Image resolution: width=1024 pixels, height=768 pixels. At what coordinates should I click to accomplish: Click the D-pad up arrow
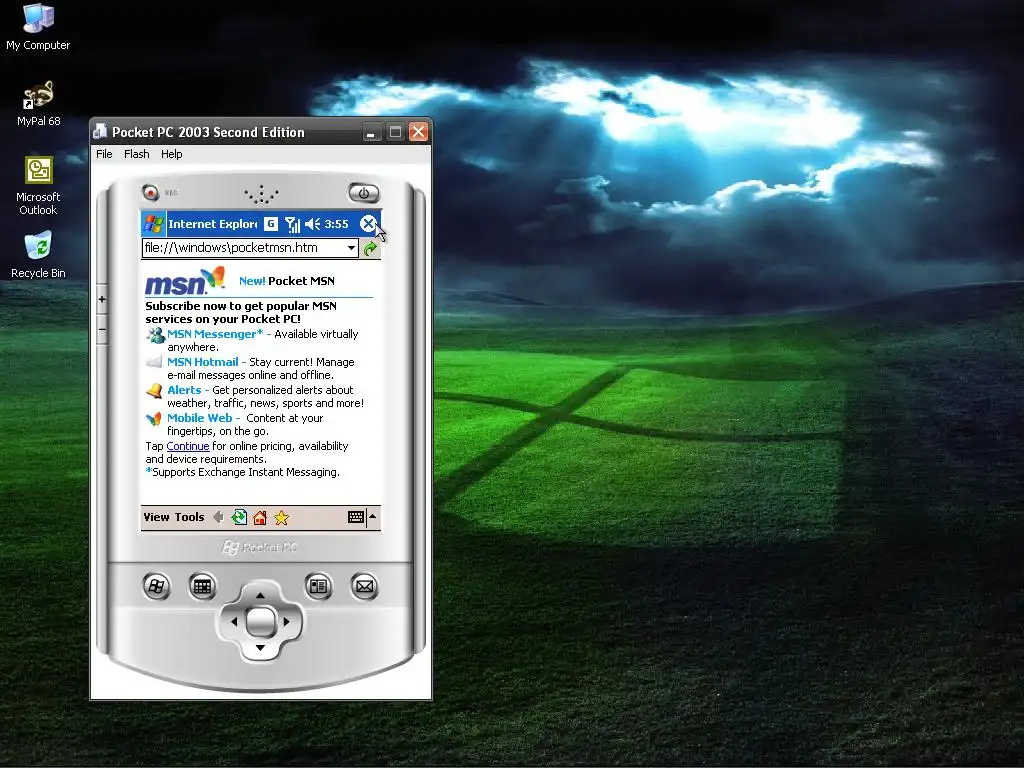point(261,594)
